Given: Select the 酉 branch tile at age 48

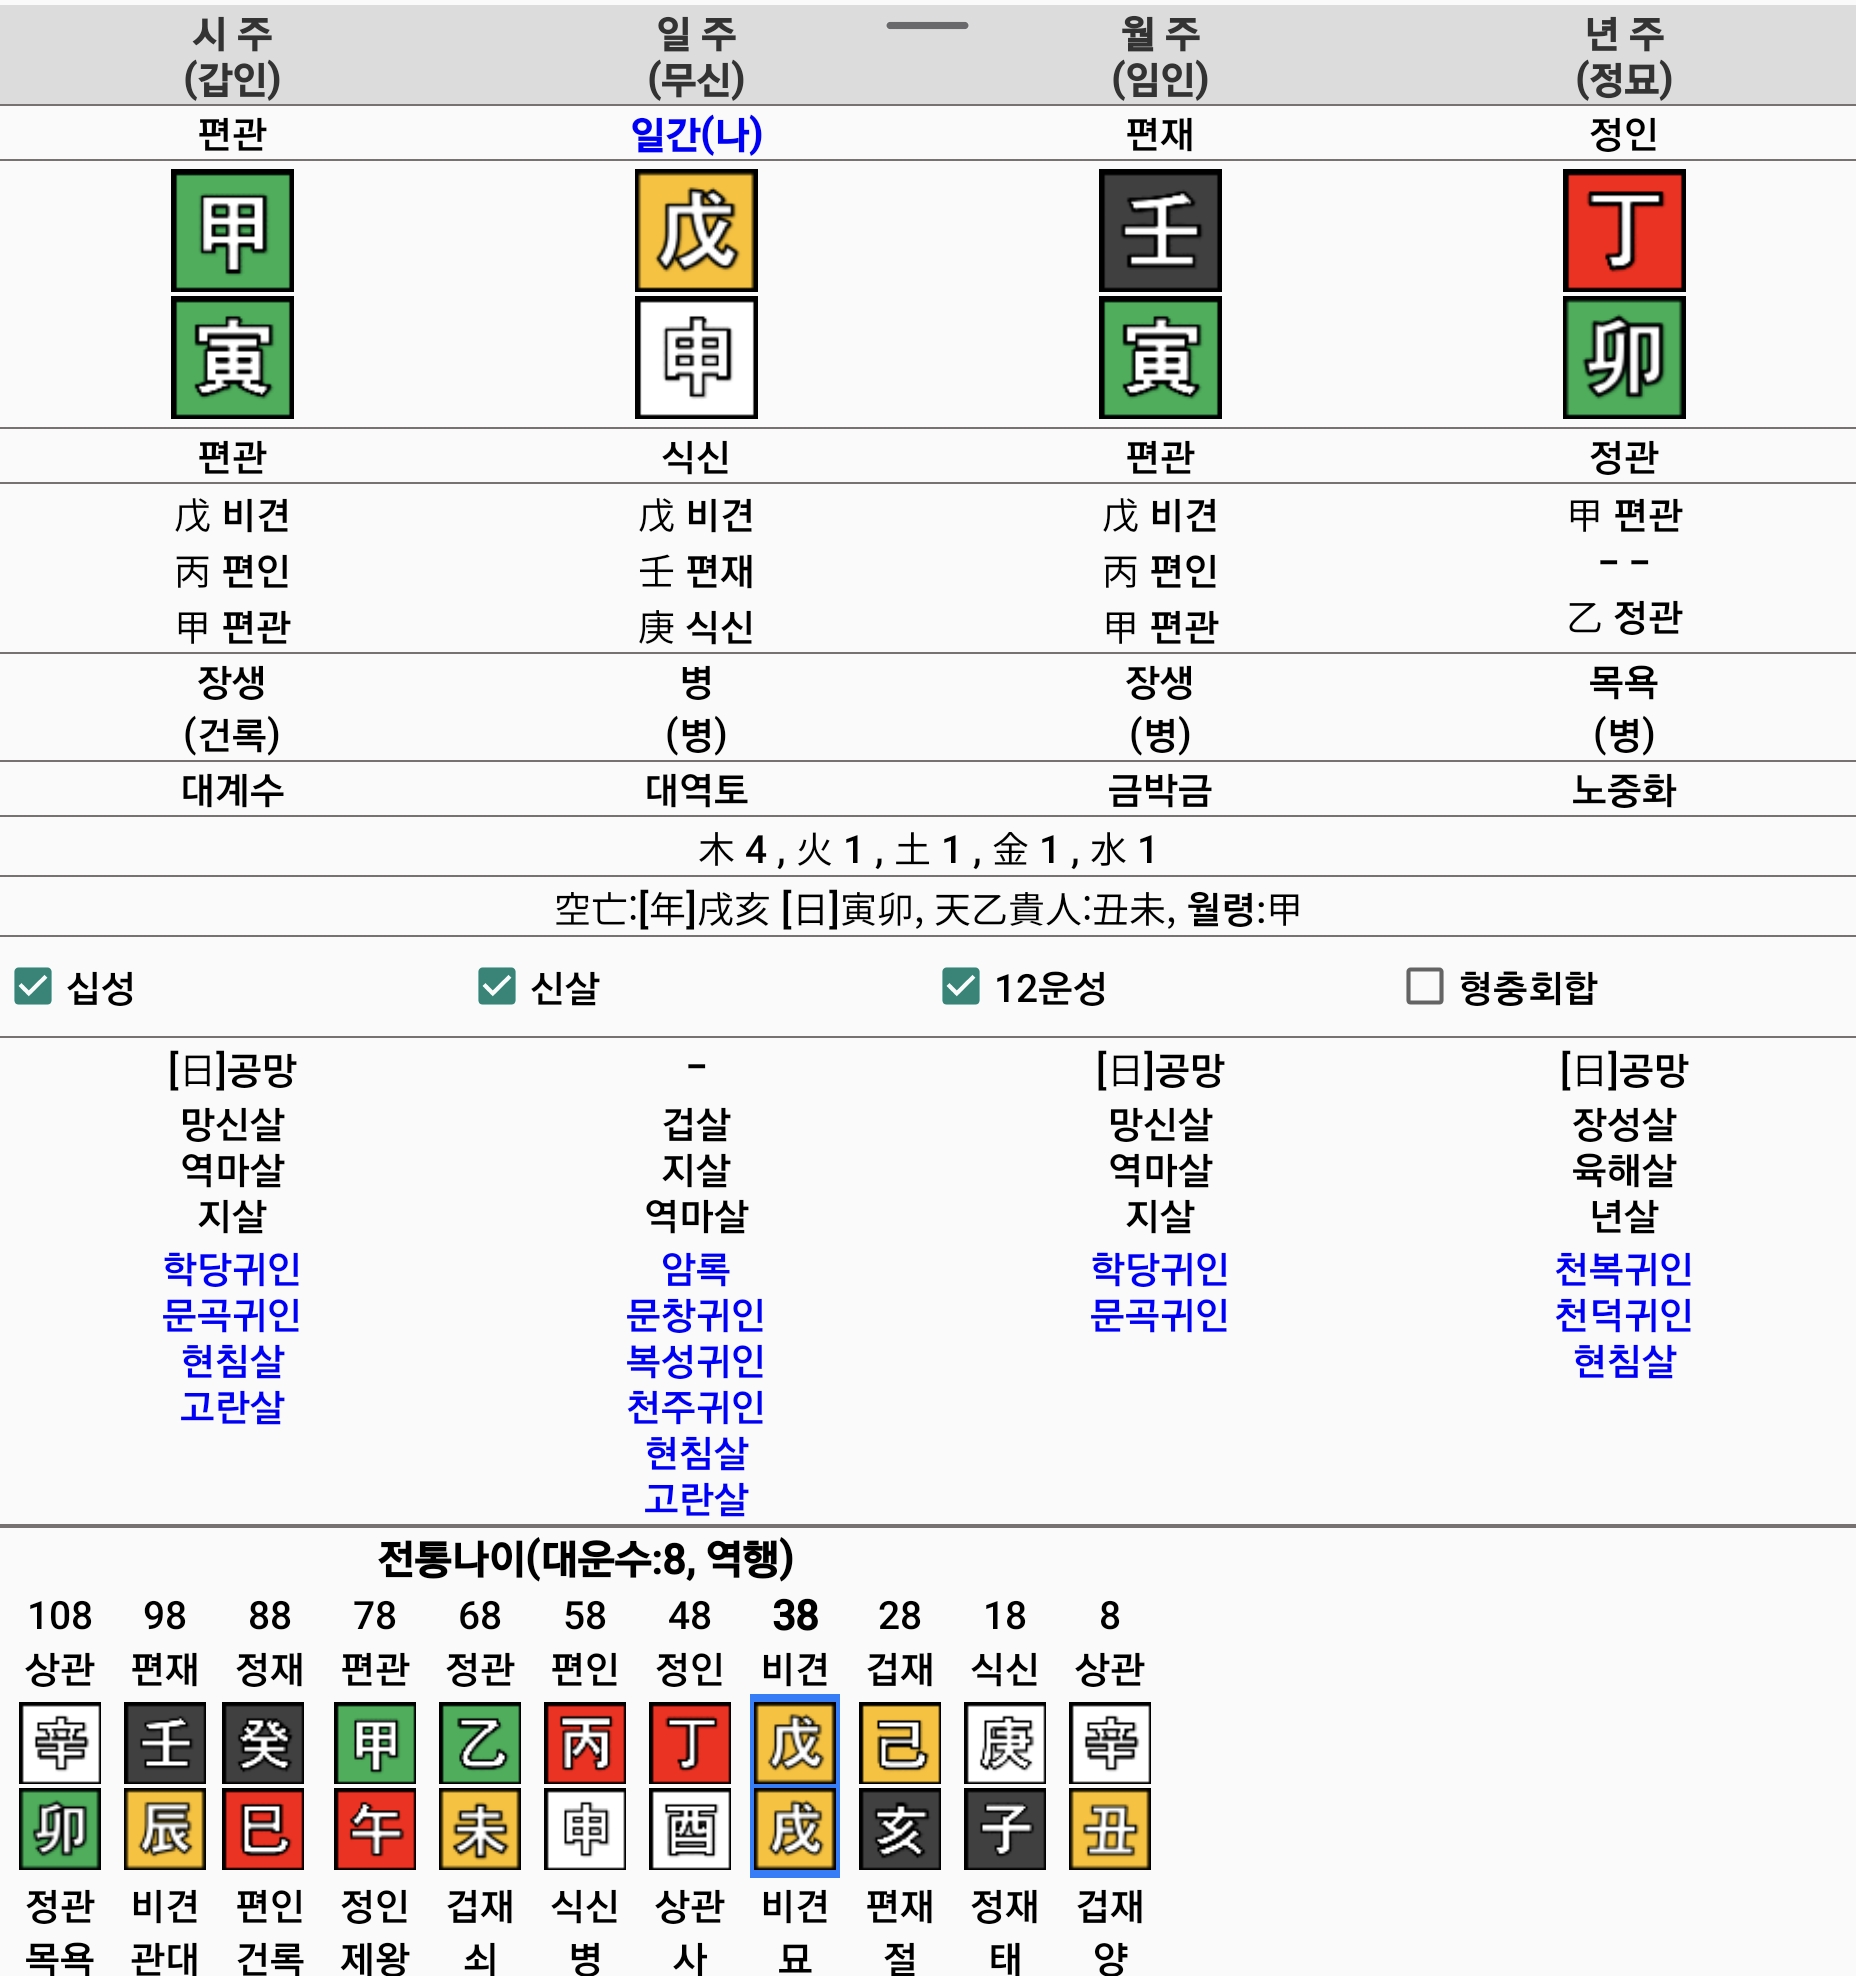Looking at the screenshot, I should [x=690, y=1829].
